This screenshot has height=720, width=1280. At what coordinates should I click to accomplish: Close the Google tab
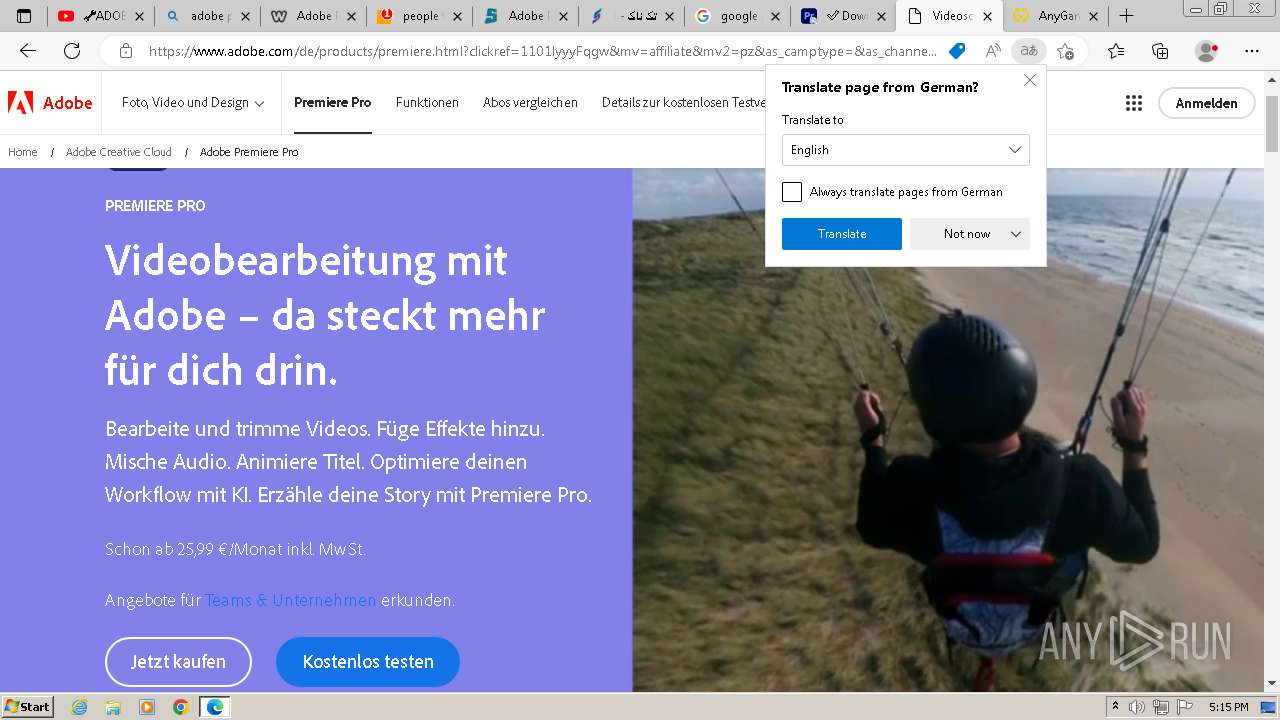point(774,16)
